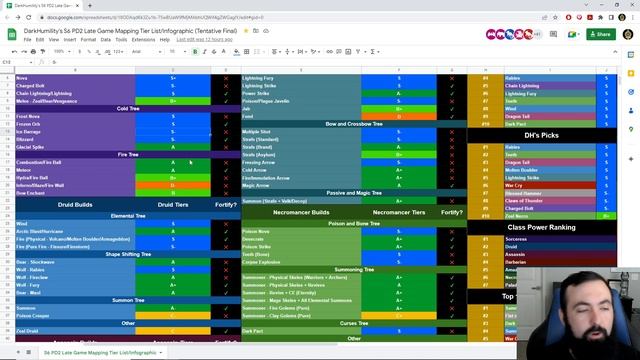The width and height of the screenshot is (640, 360).
Task: Open the Format menu
Action: [x=88, y=40]
